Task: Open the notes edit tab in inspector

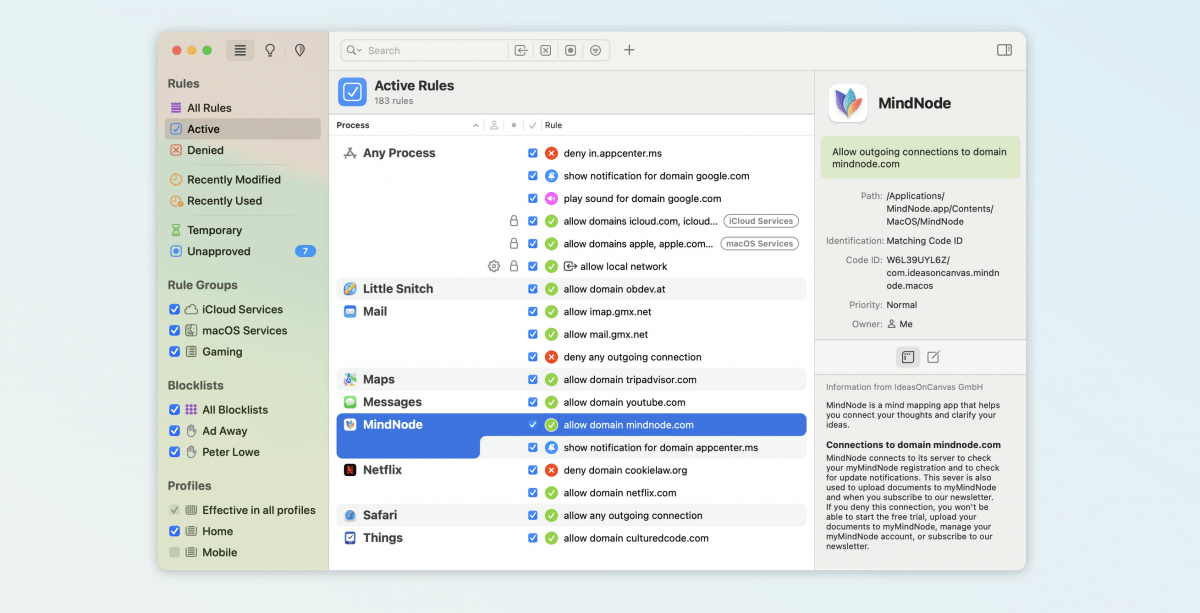Action: [933, 357]
